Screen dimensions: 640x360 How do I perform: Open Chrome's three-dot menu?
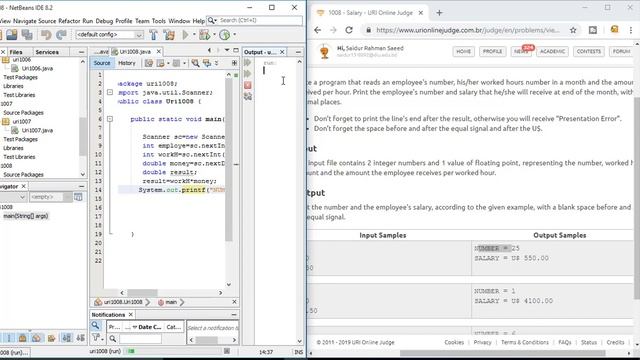coord(631,30)
